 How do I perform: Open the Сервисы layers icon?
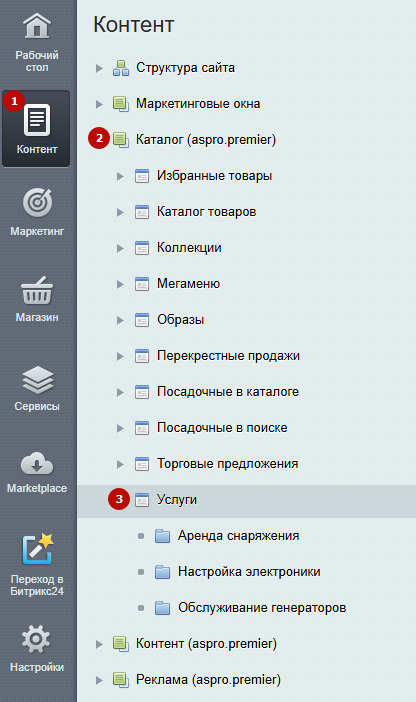coord(38,380)
